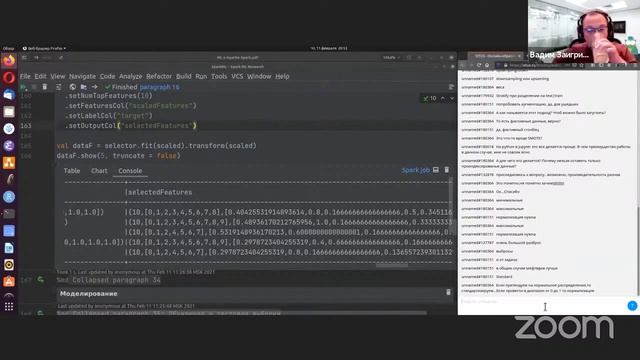Click the list settings icon in notebook toolbar

coord(59,87)
